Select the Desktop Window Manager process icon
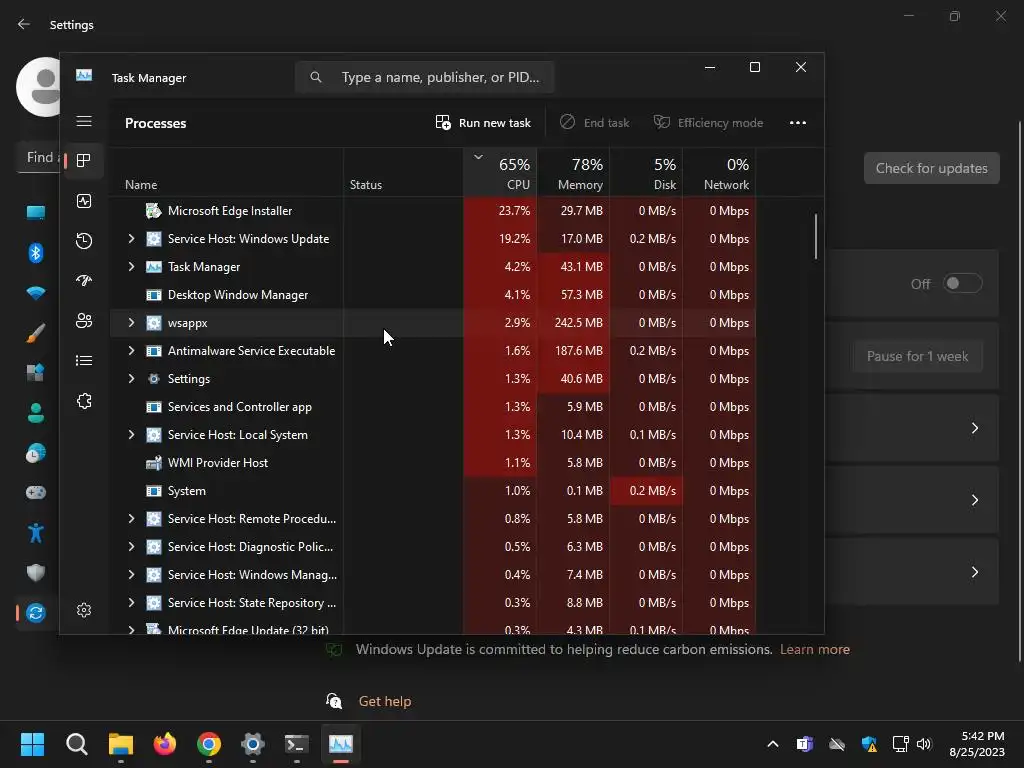 tap(153, 295)
